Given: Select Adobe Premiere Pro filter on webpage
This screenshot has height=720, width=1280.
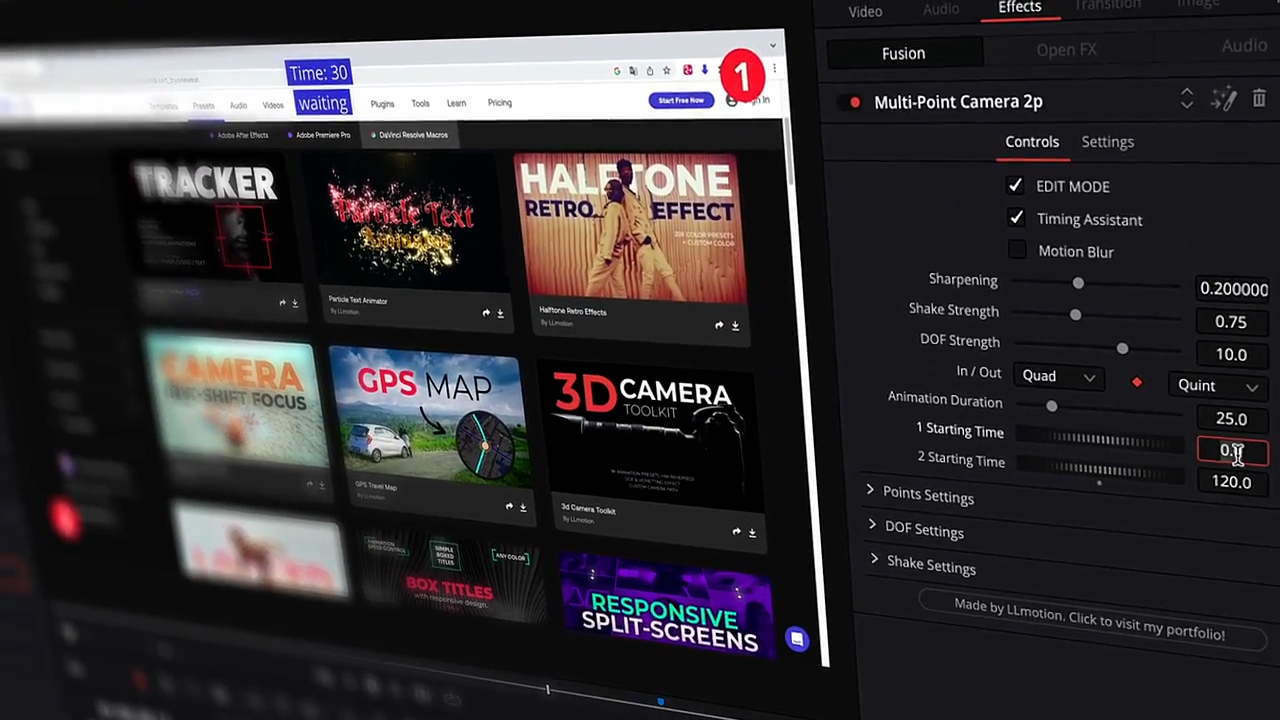Looking at the screenshot, I should coord(319,135).
